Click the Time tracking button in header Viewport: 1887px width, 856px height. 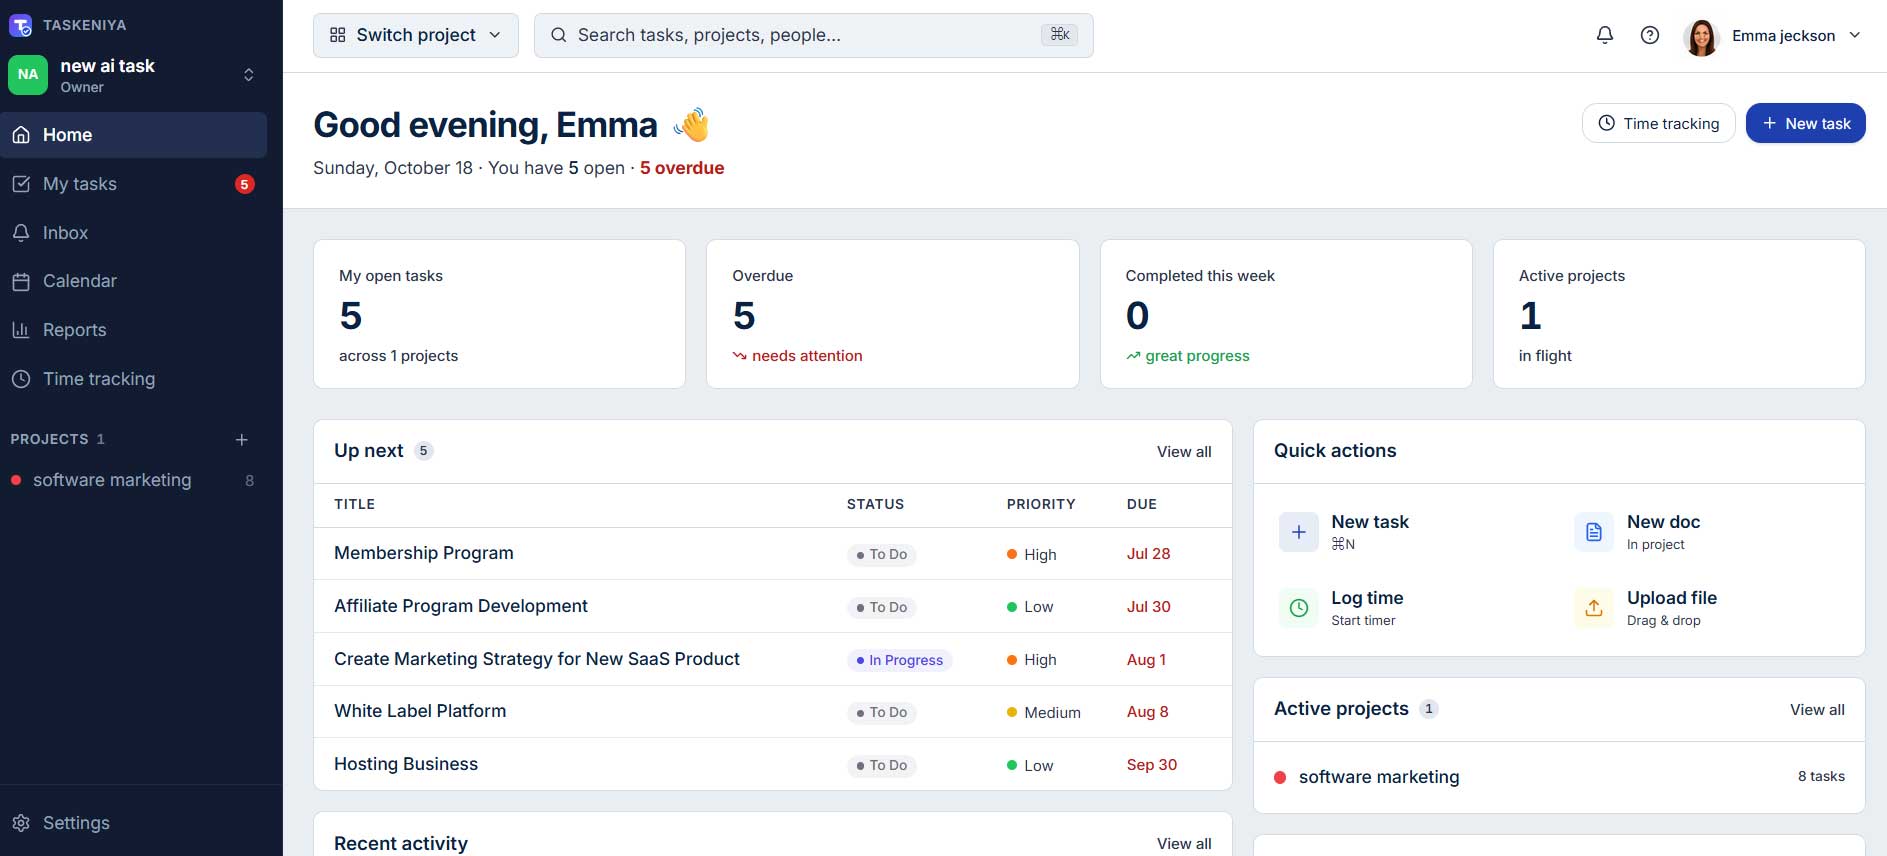tap(1659, 123)
